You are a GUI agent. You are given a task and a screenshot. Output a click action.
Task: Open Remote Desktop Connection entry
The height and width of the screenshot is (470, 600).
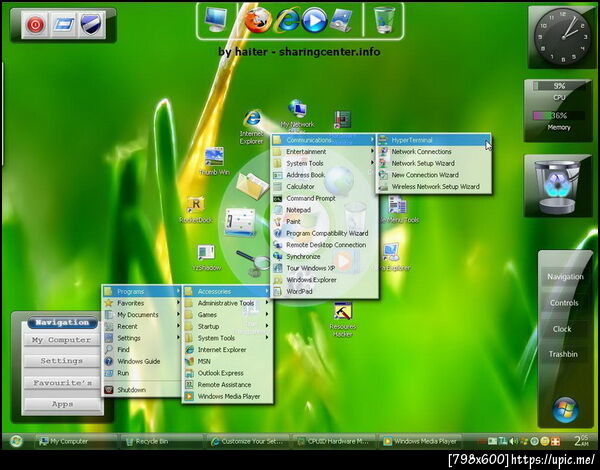tap(324, 245)
